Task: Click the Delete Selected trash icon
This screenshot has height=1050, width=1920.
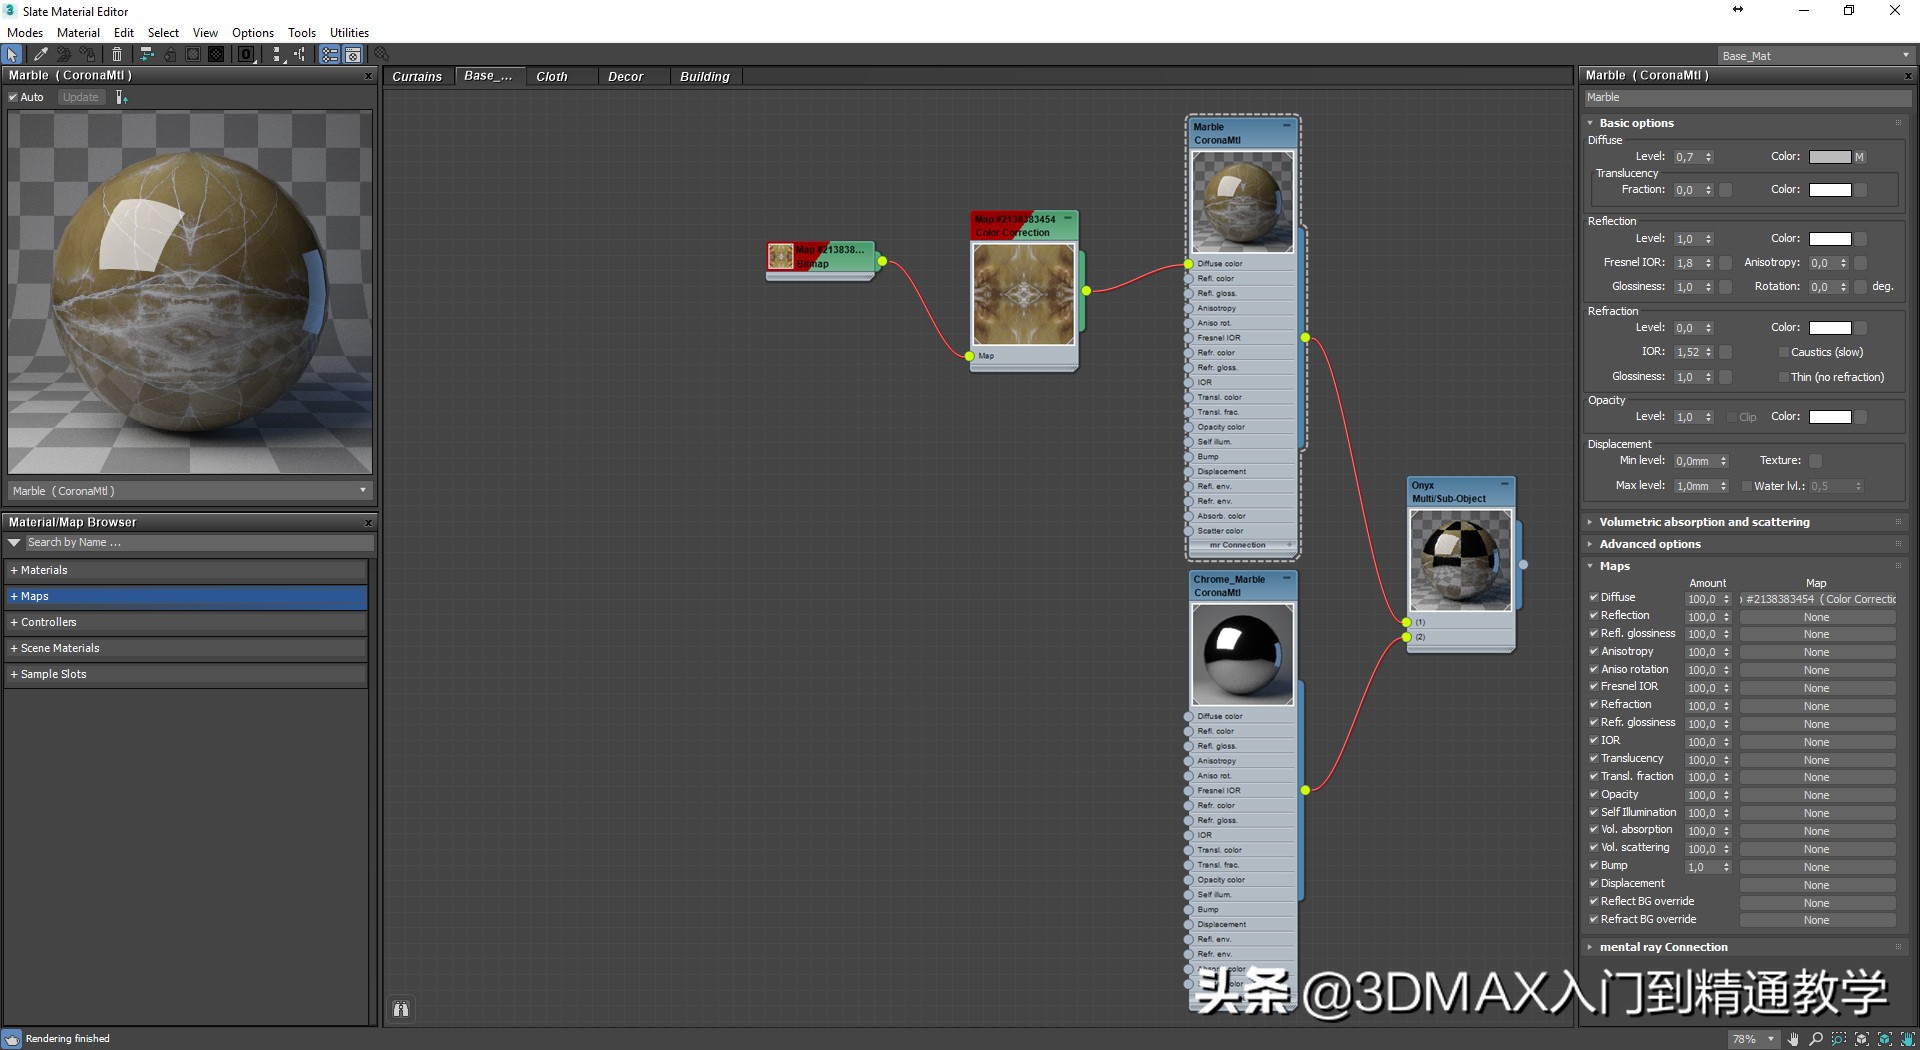Action: [117, 55]
